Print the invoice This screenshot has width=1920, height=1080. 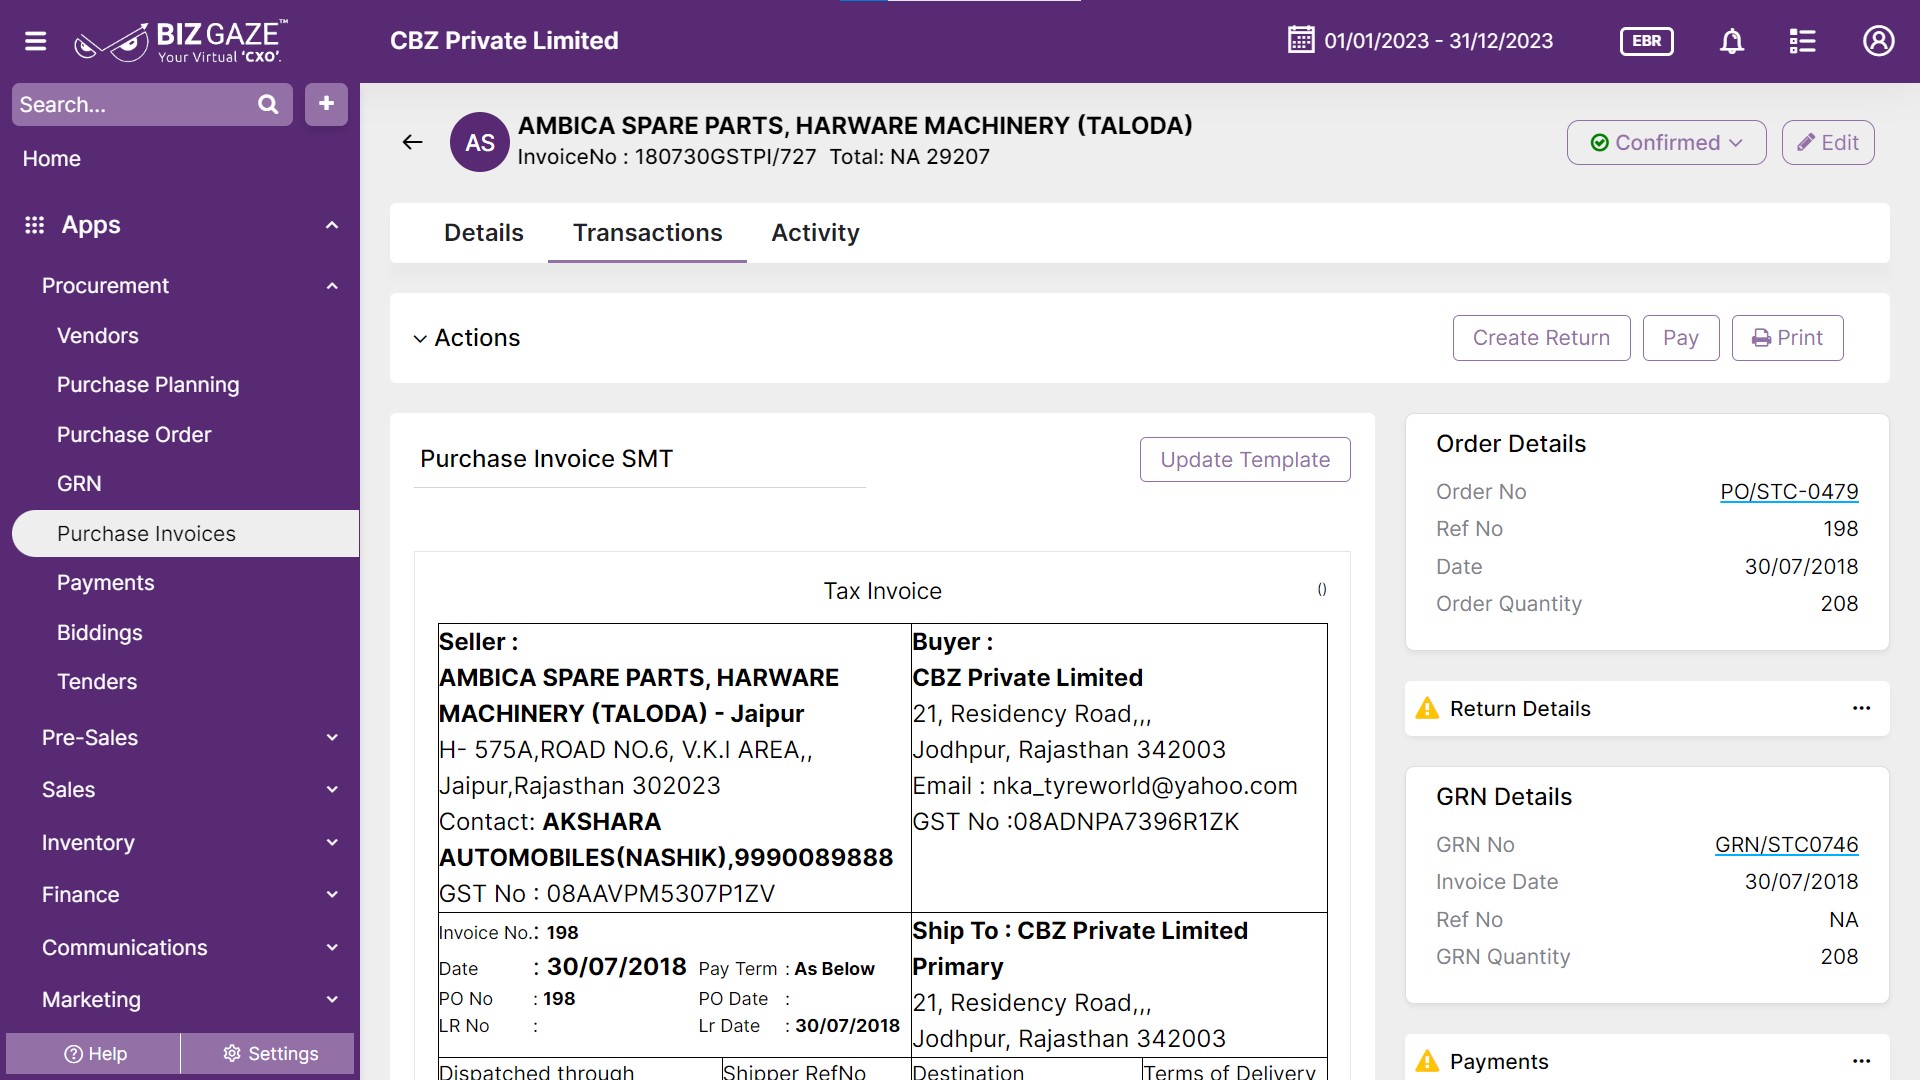(1787, 338)
